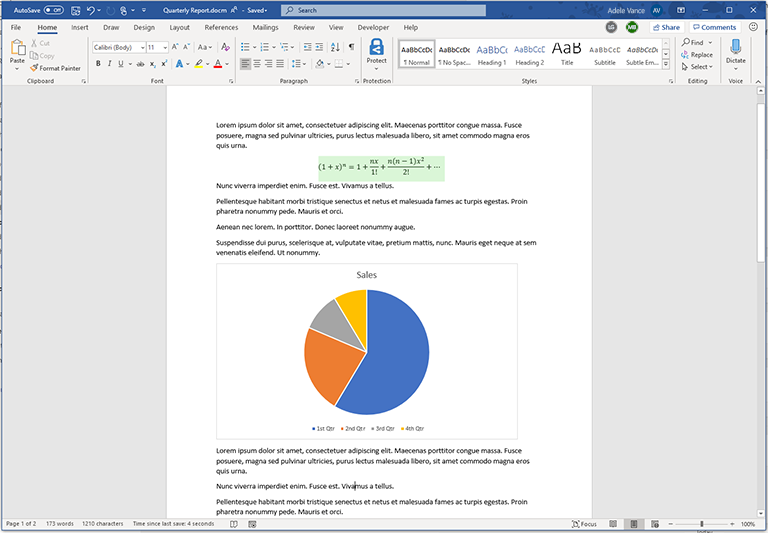Select the Sales pie chart
The height and width of the screenshot is (533, 768).
pos(367,351)
